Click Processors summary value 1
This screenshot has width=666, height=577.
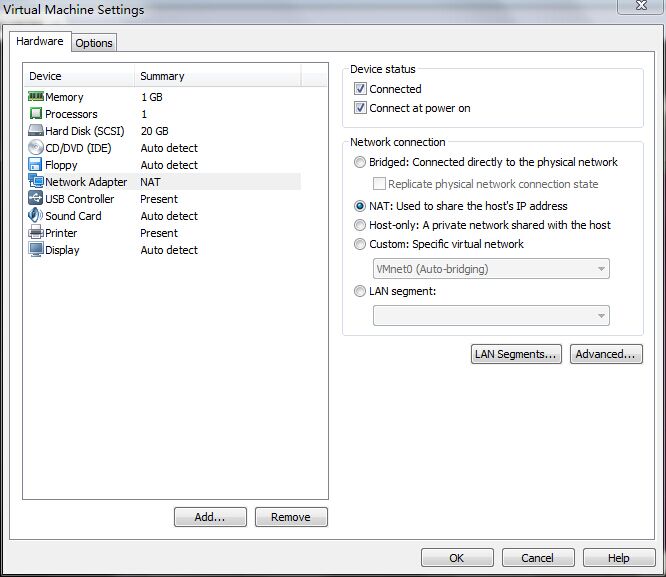144,114
